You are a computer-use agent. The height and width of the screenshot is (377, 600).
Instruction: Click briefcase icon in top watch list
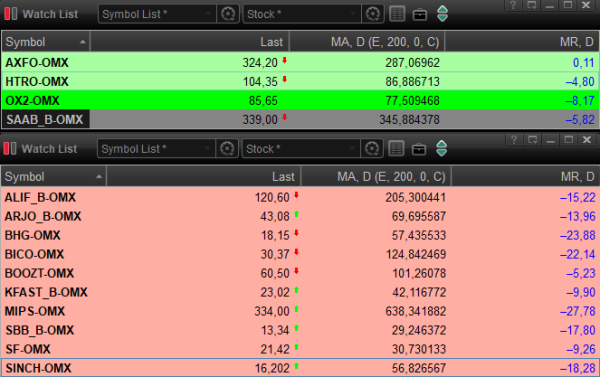click(x=420, y=15)
